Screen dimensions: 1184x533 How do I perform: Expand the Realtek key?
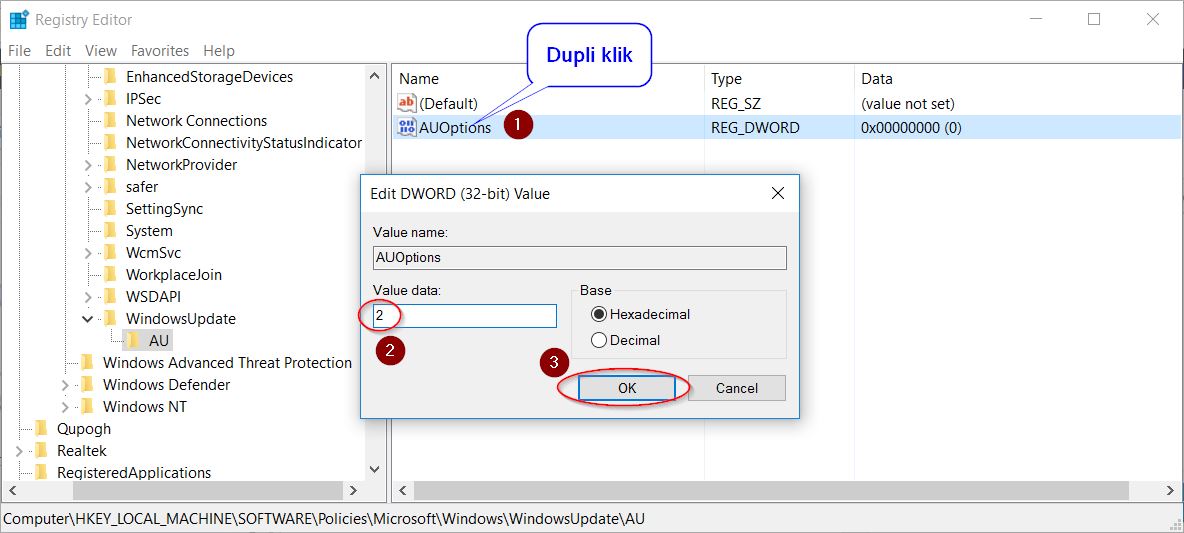19,451
